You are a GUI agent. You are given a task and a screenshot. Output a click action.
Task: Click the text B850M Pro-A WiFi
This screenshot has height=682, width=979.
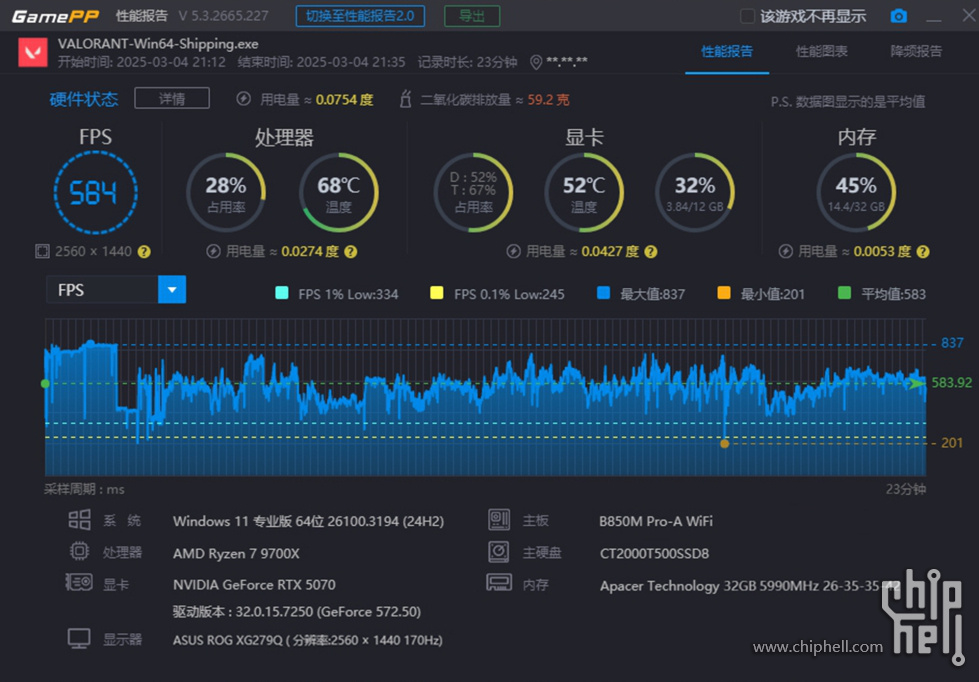coord(656,521)
